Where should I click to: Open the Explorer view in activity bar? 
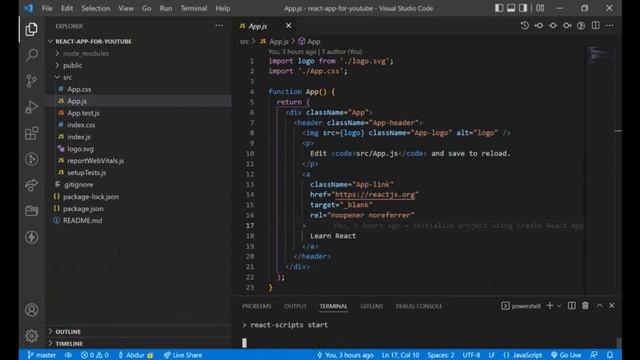click(x=31, y=29)
